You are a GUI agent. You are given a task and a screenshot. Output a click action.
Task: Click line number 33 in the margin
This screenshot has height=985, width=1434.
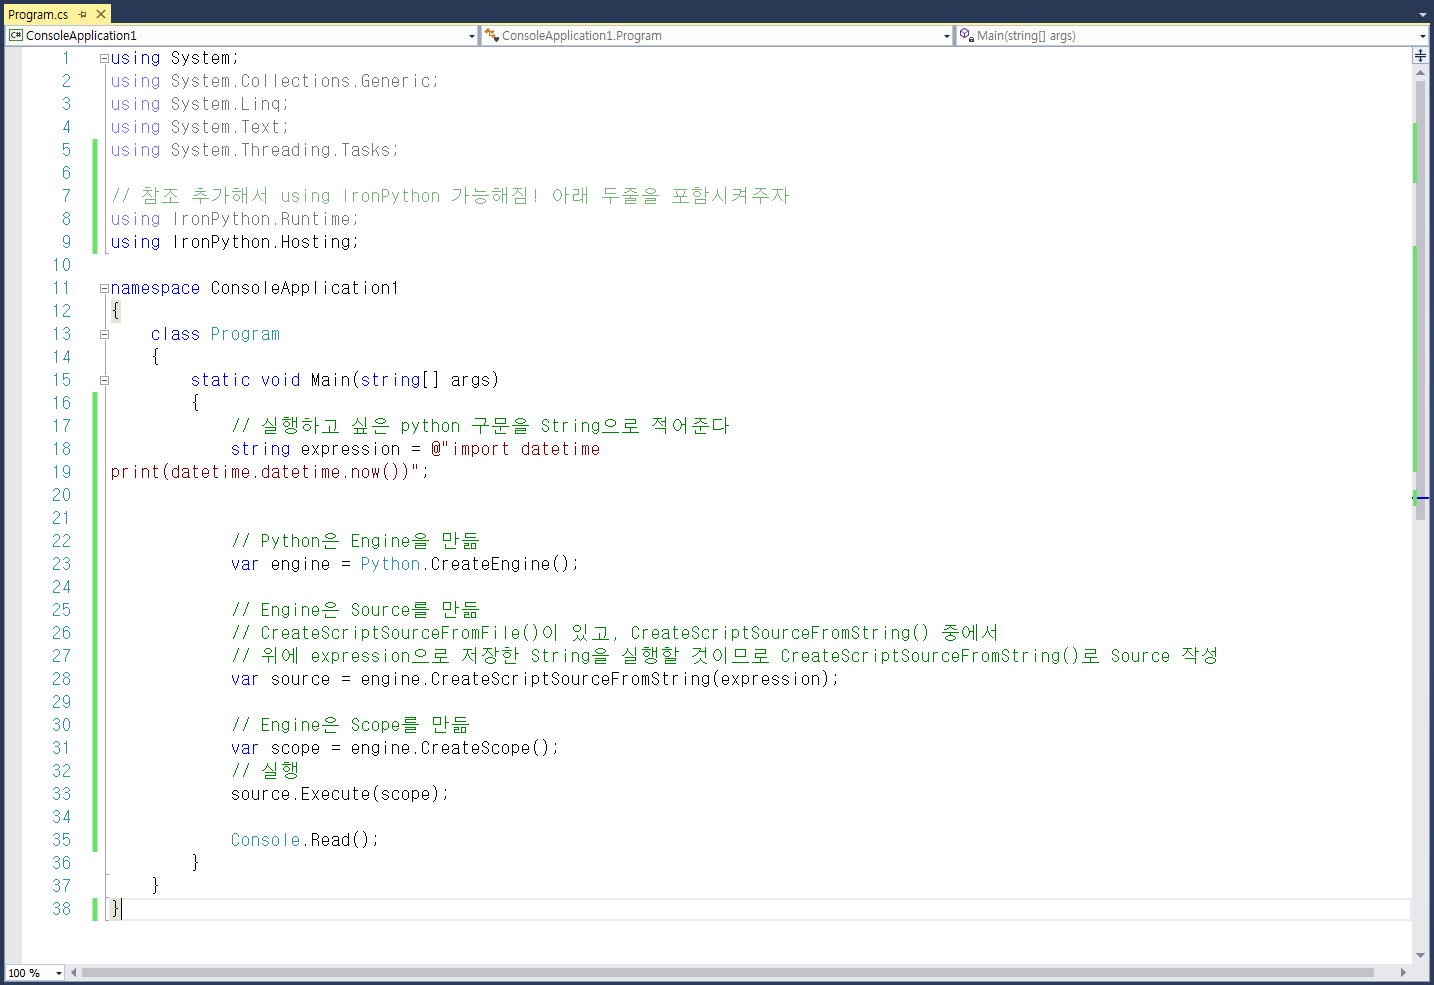coord(62,794)
